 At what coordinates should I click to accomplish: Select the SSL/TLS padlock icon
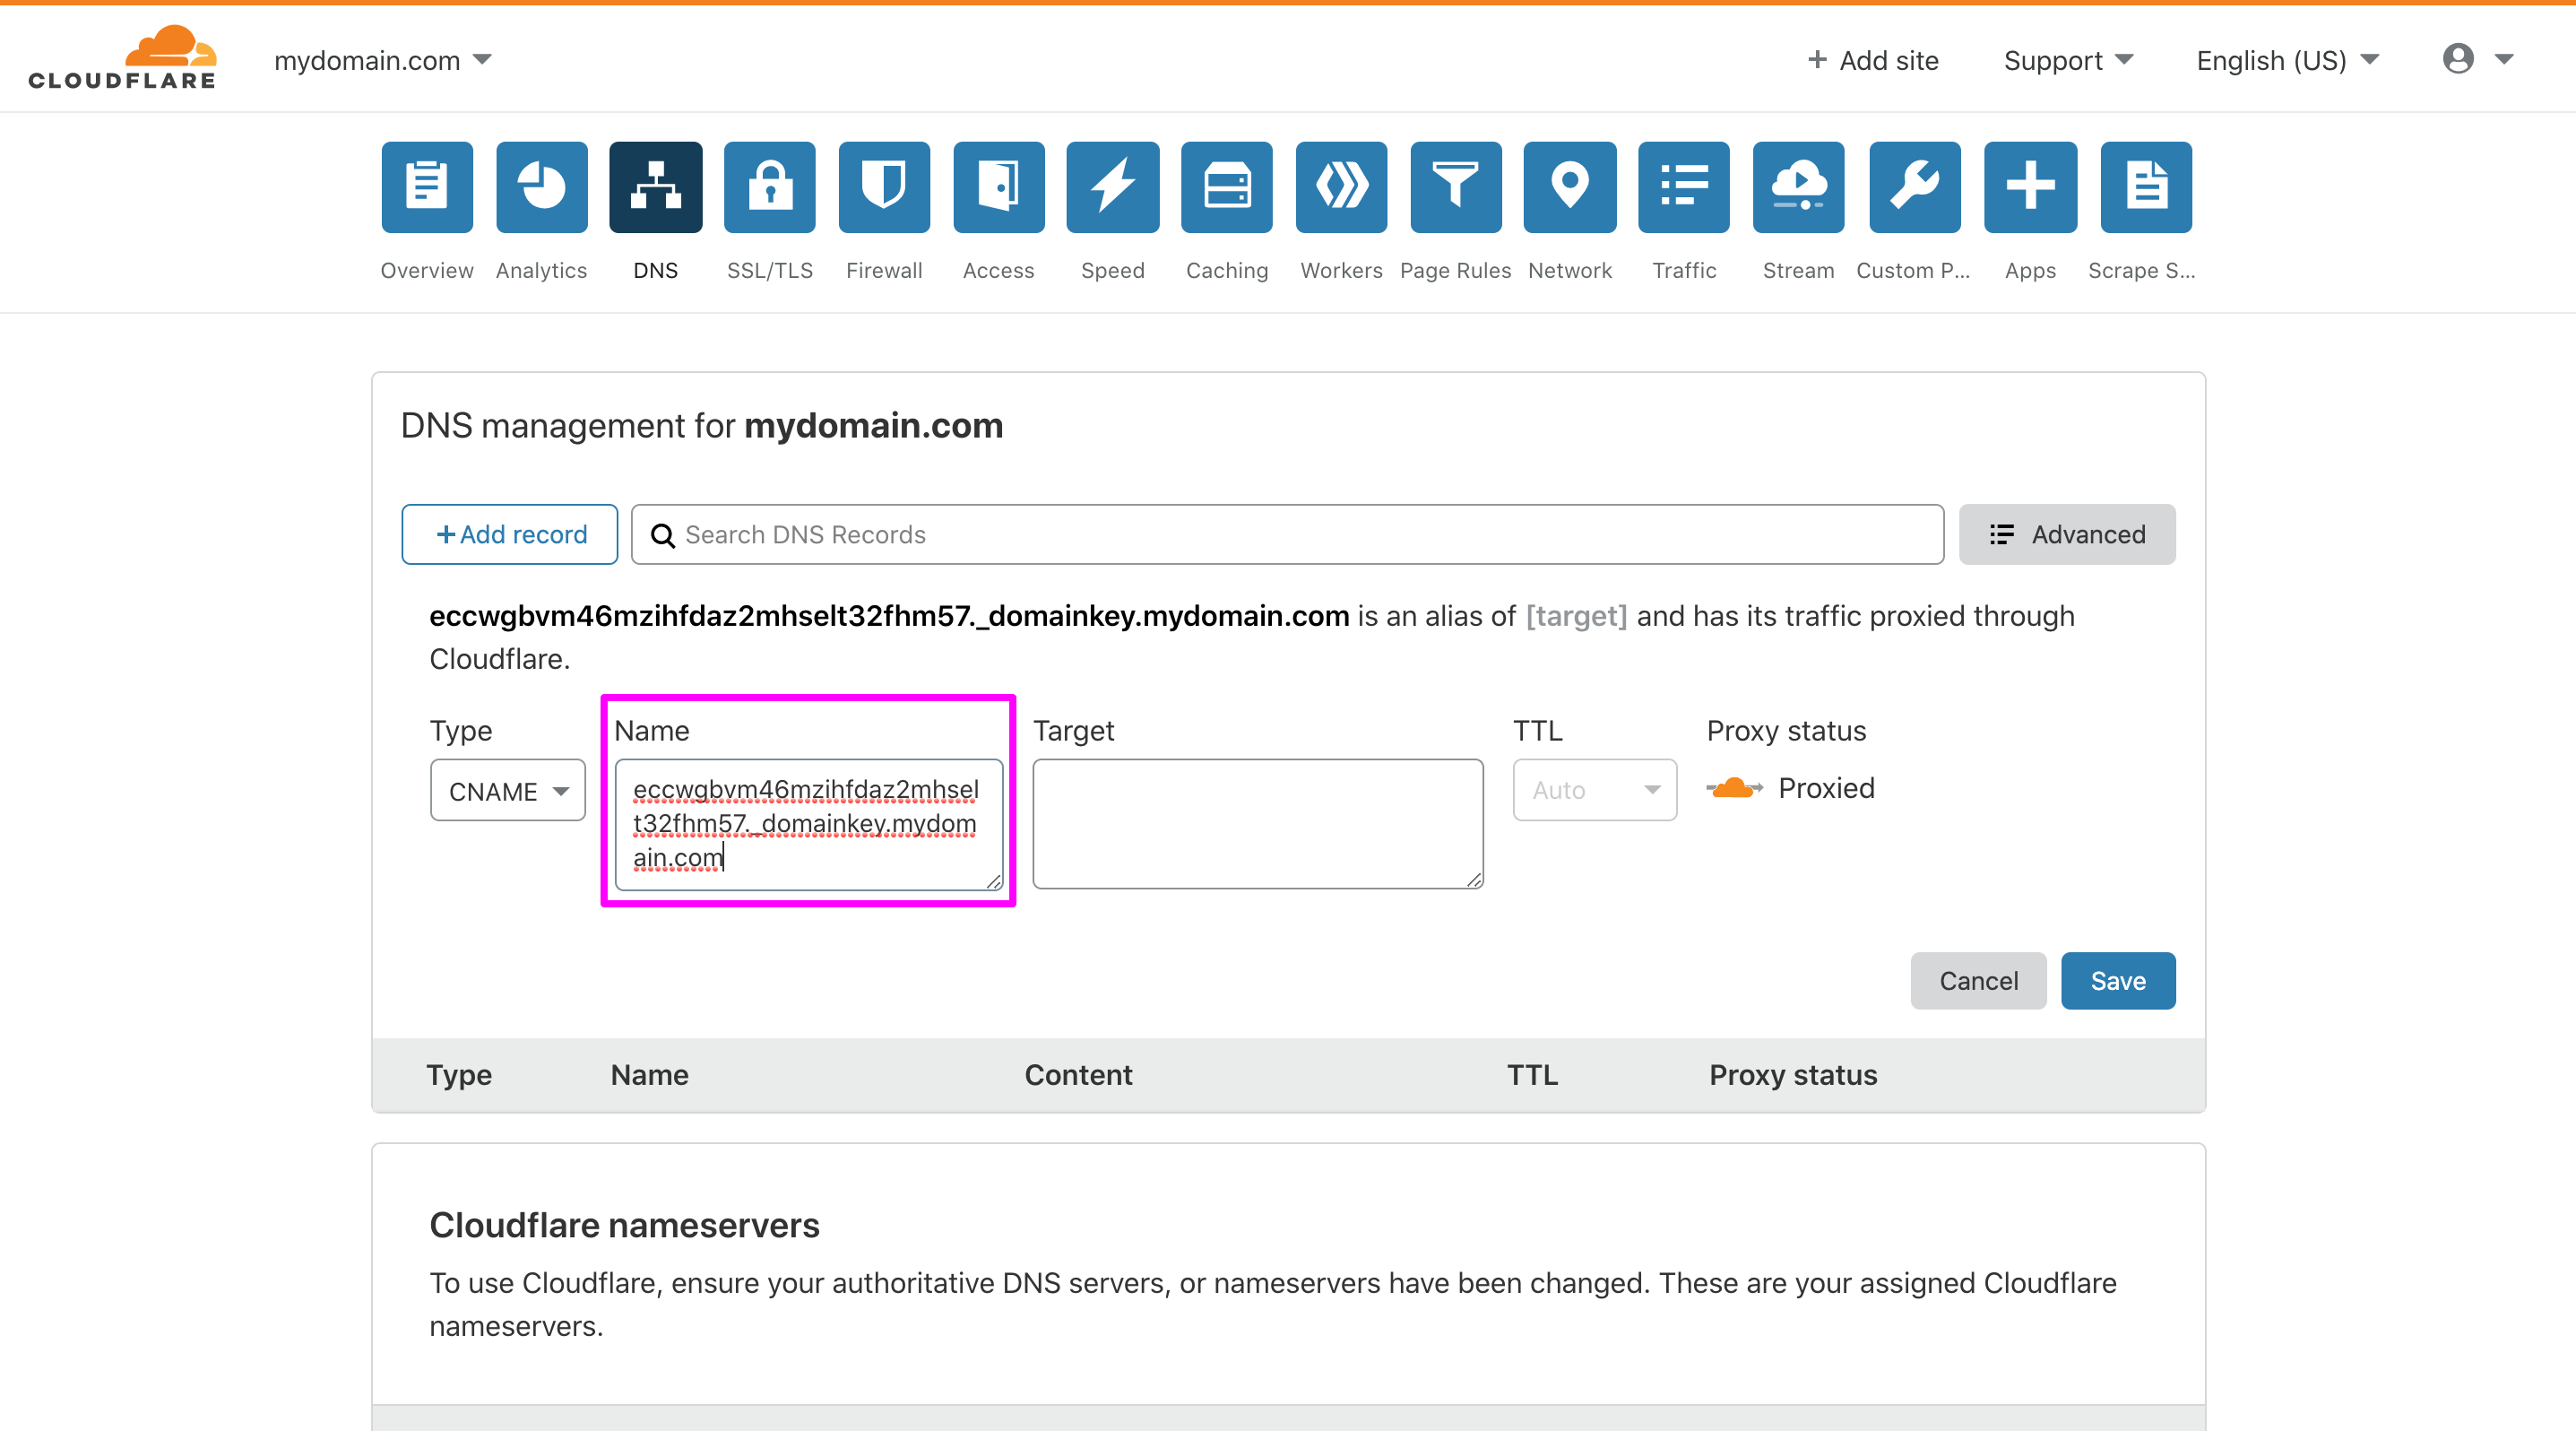[x=769, y=187]
